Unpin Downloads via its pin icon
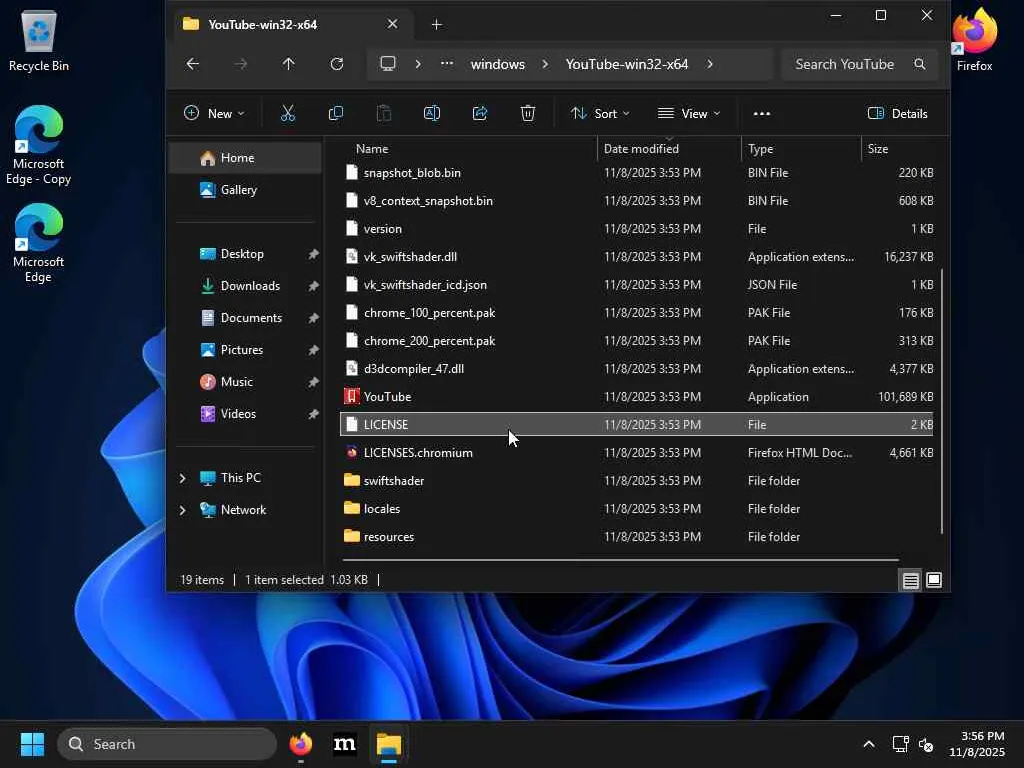Viewport: 1024px width, 768px height. [313, 286]
